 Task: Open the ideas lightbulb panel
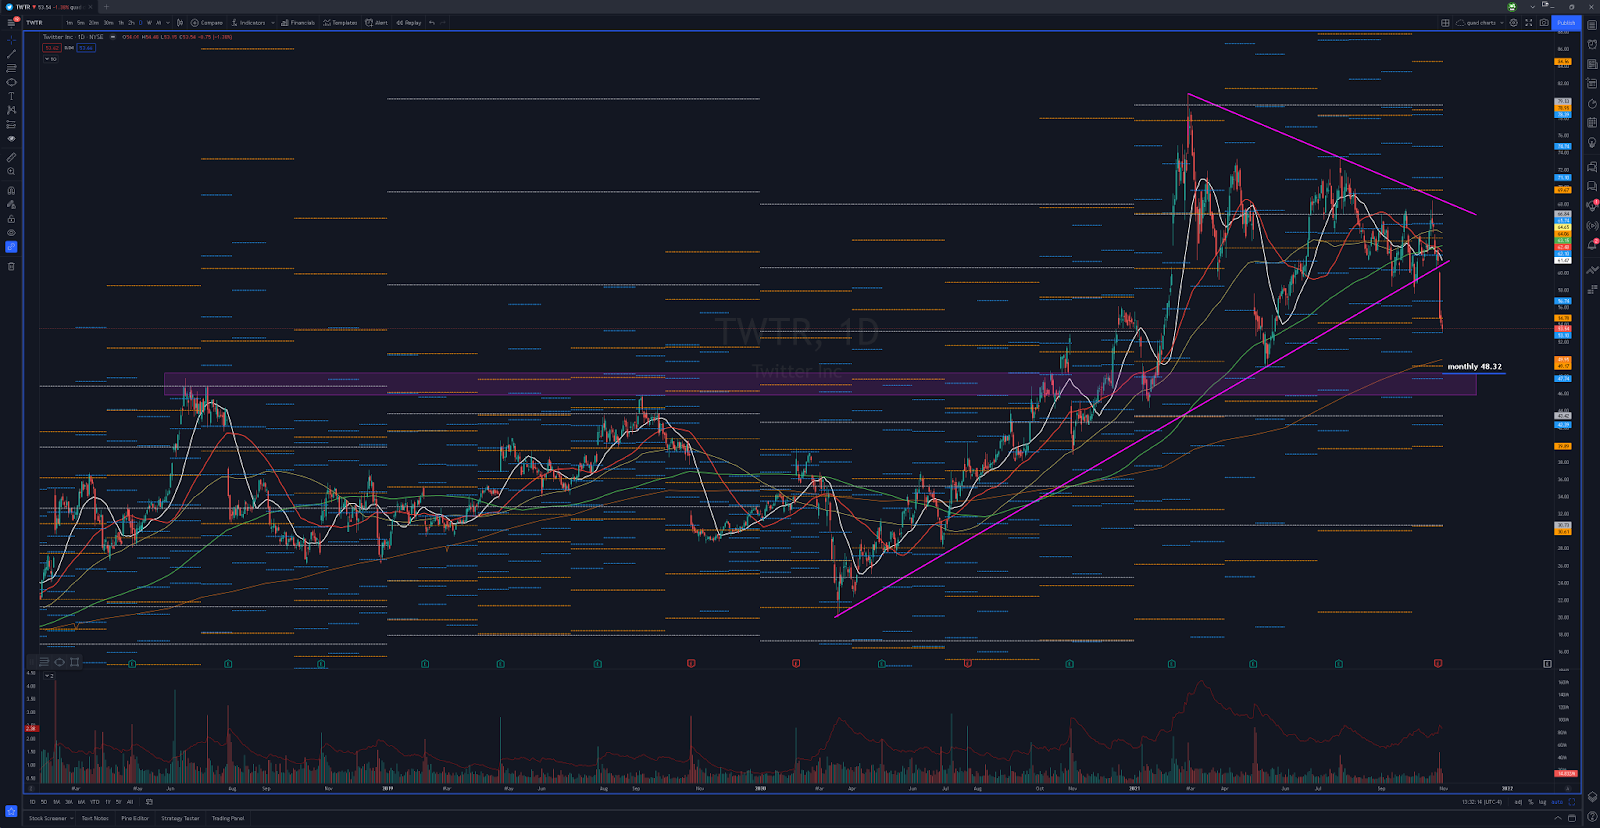(x=1592, y=142)
